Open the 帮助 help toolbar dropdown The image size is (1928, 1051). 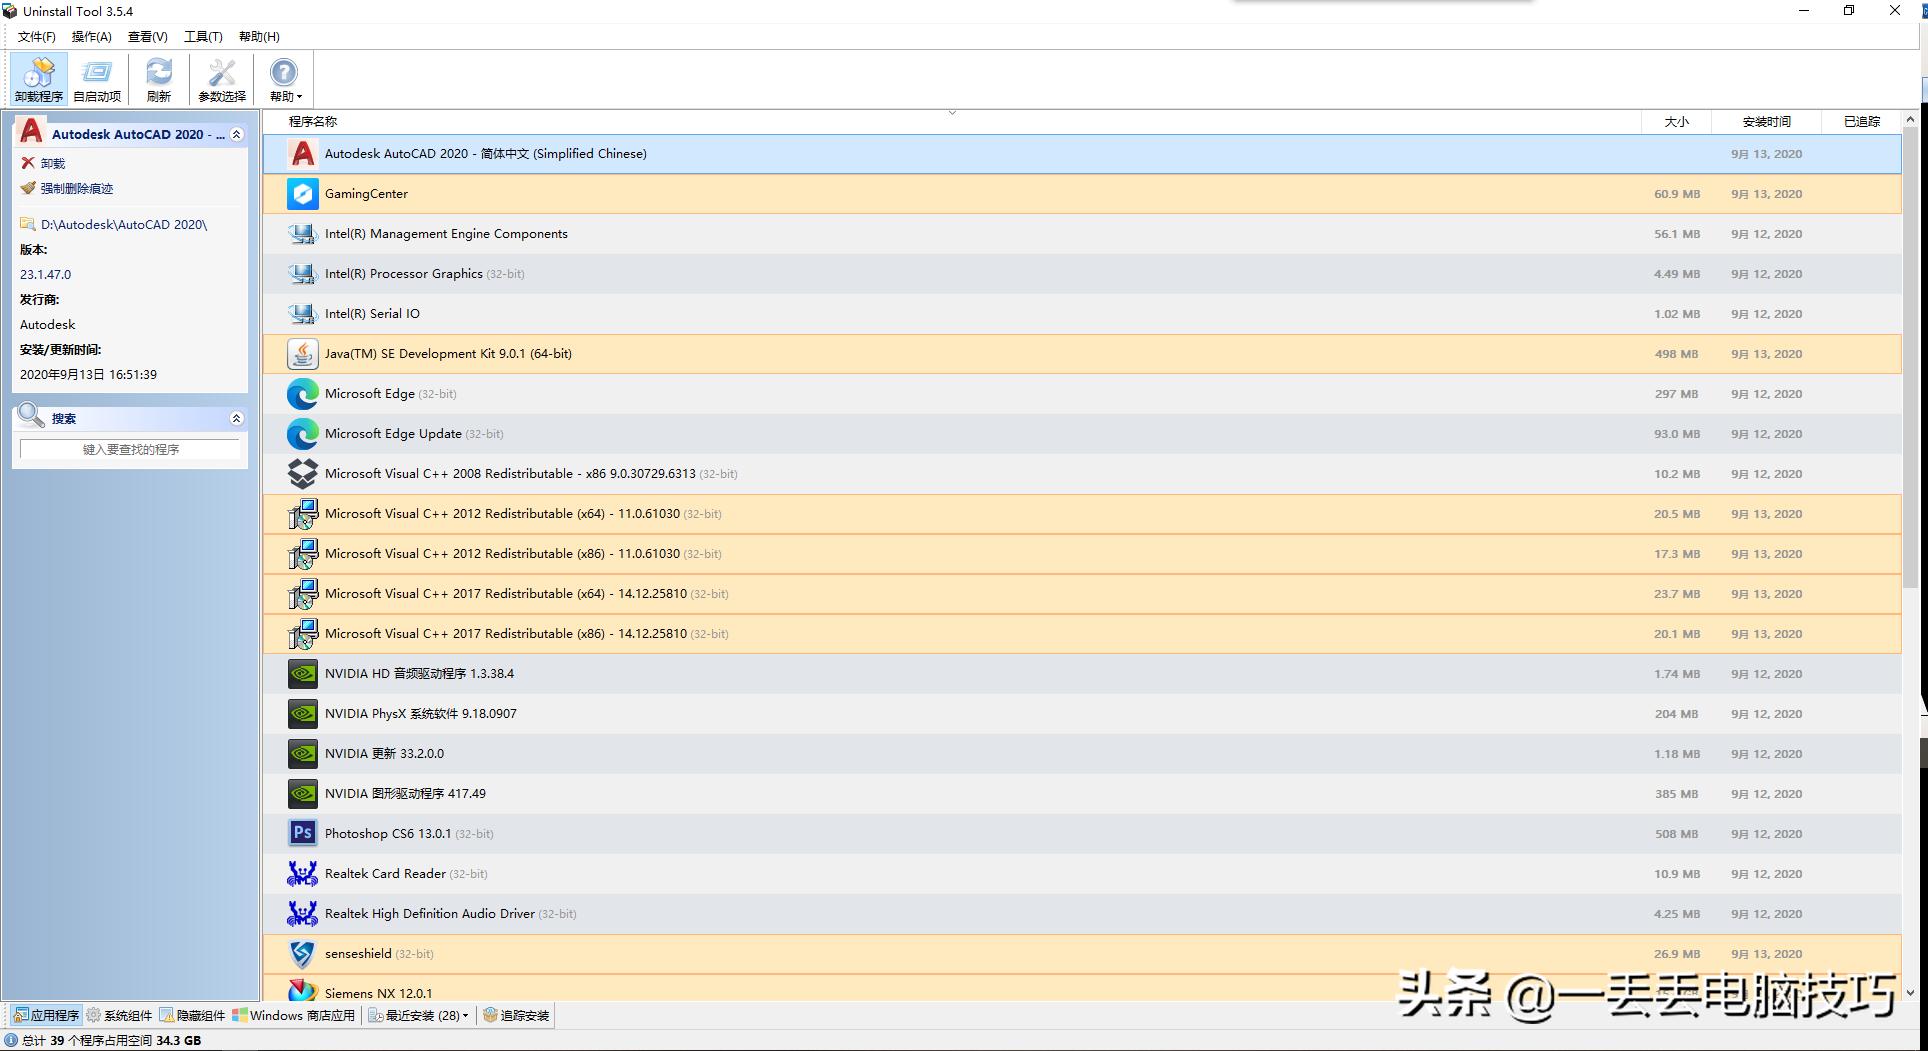[x=285, y=79]
